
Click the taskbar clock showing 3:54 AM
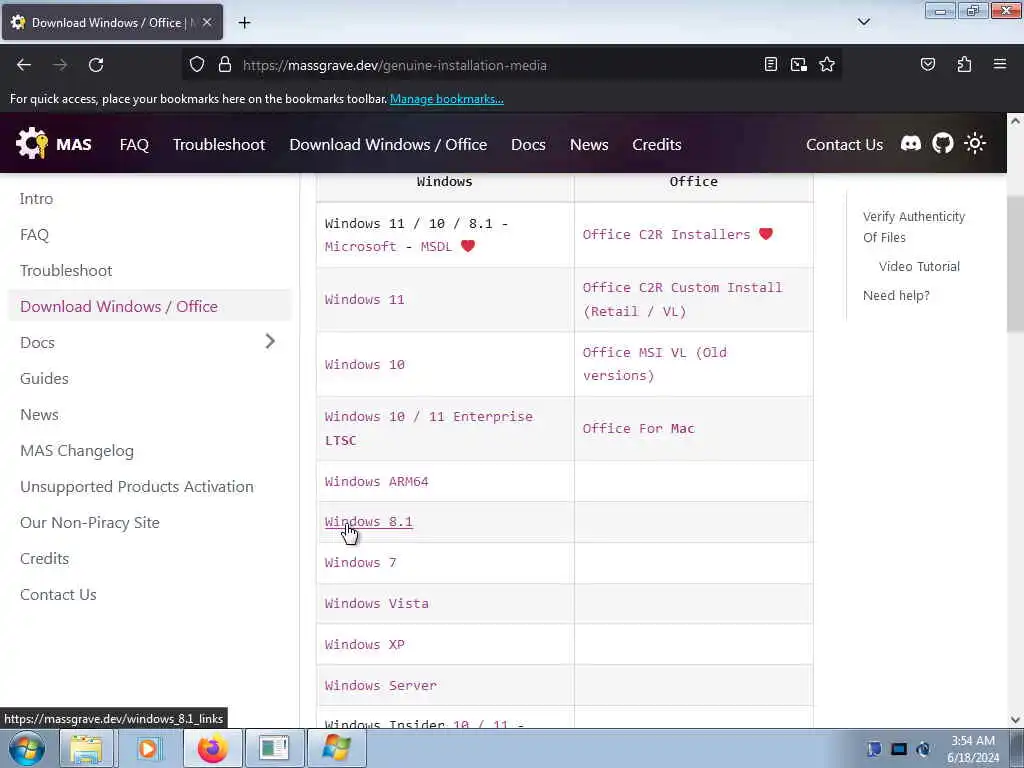[x=972, y=749]
